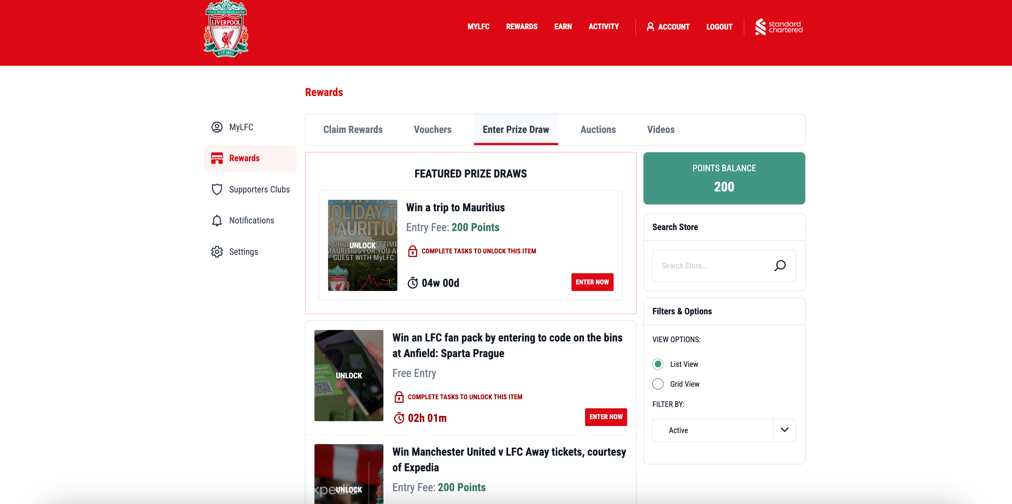Open Supporters Clubs in the left sidebar

(x=250, y=190)
